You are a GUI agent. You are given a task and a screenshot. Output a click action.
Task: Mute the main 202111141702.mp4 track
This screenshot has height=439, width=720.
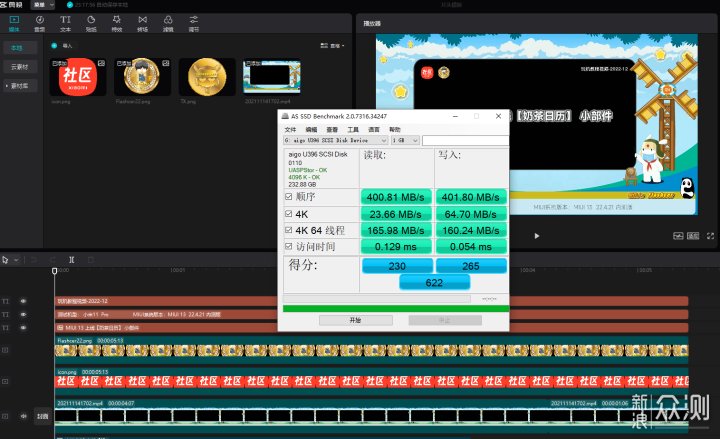pos(23,416)
